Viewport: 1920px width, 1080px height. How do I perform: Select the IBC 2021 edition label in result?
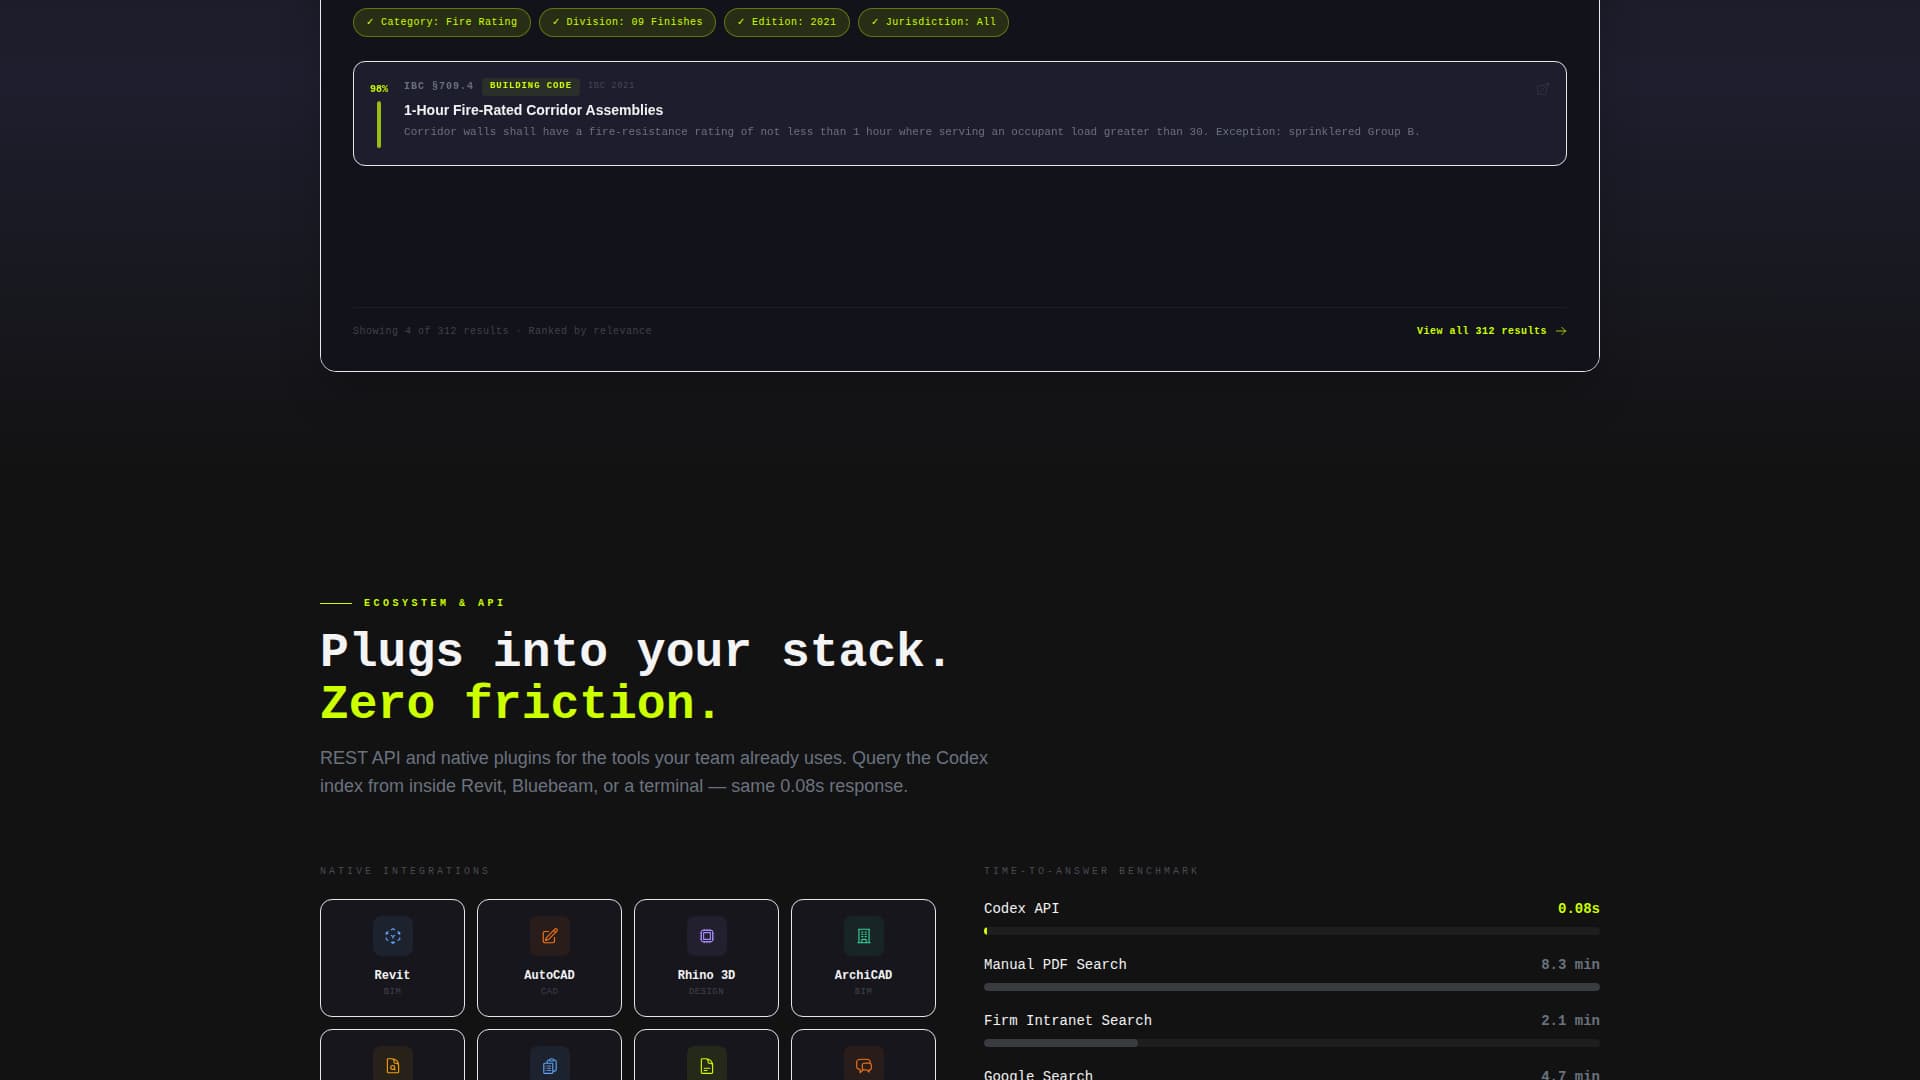[611, 86]
